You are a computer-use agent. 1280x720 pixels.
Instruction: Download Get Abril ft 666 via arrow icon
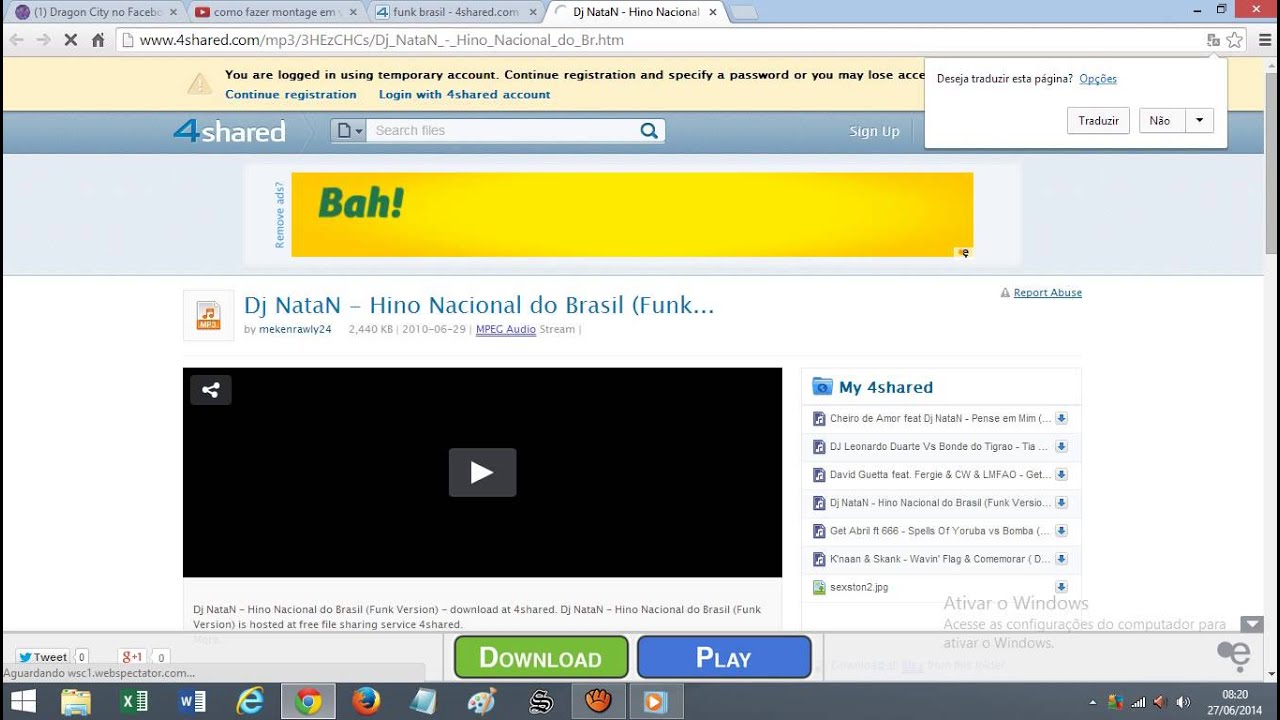(x=1061, y=531)
